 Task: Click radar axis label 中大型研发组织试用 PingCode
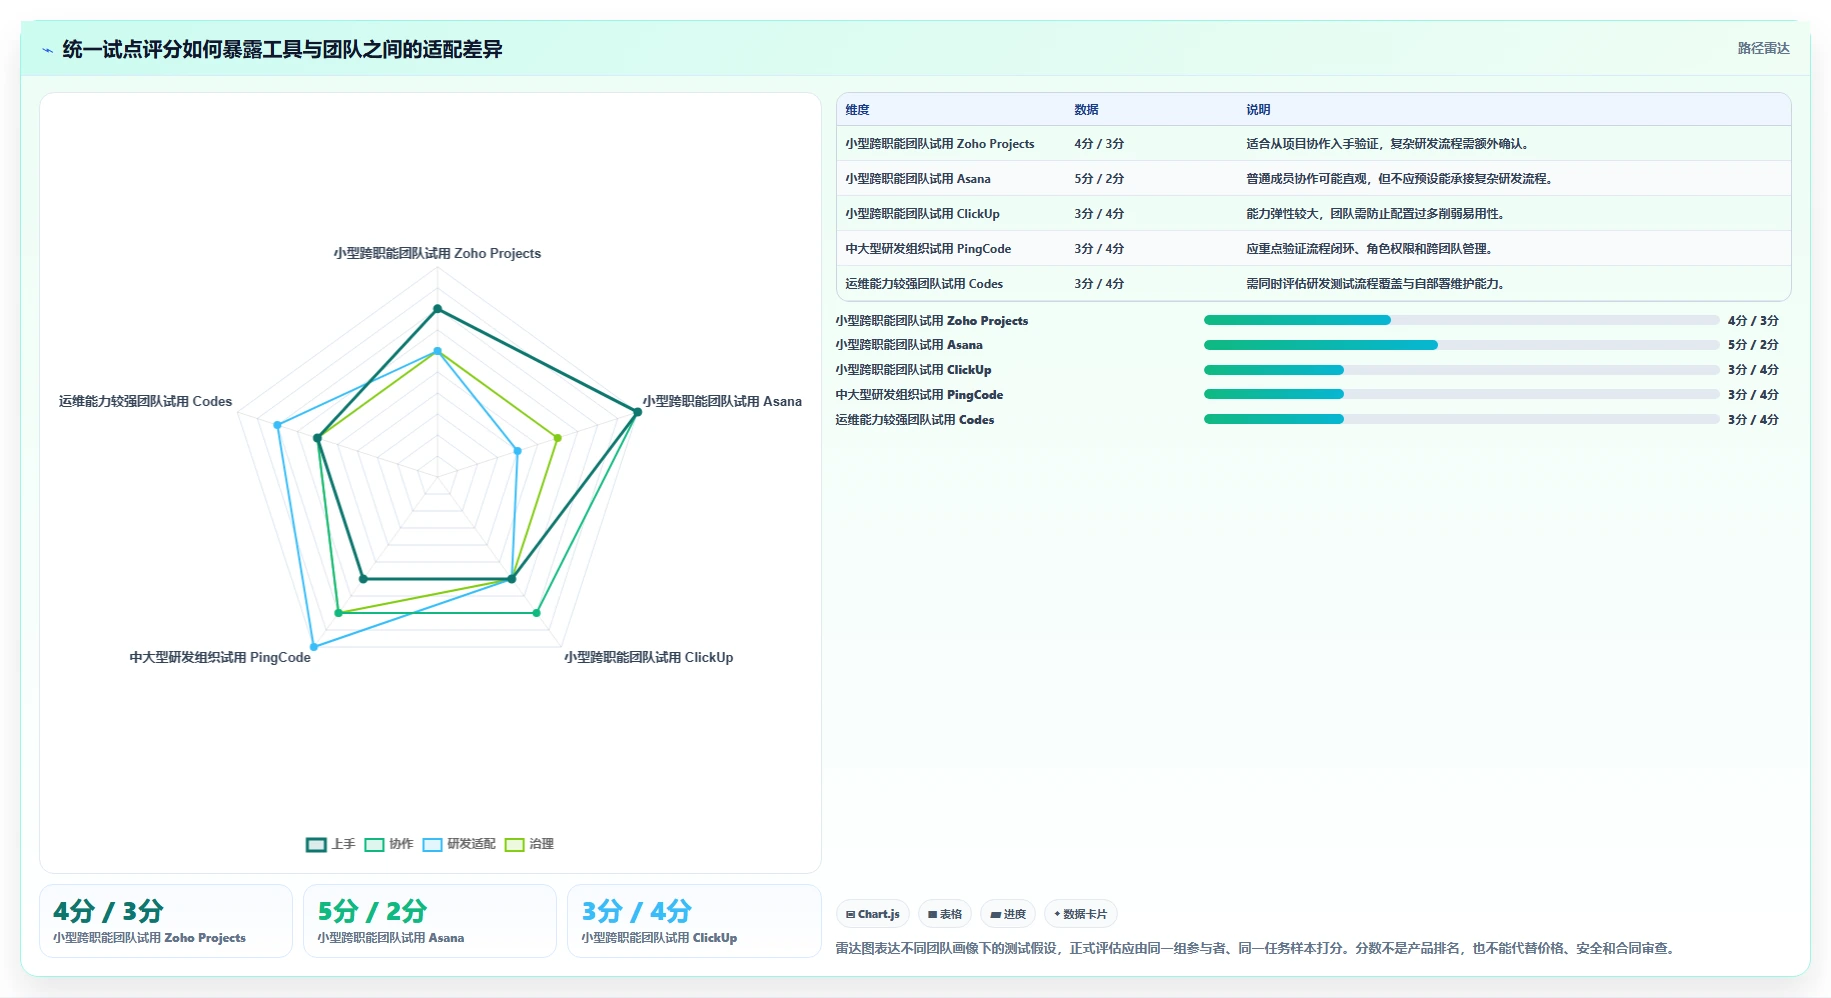click(220, 657)
